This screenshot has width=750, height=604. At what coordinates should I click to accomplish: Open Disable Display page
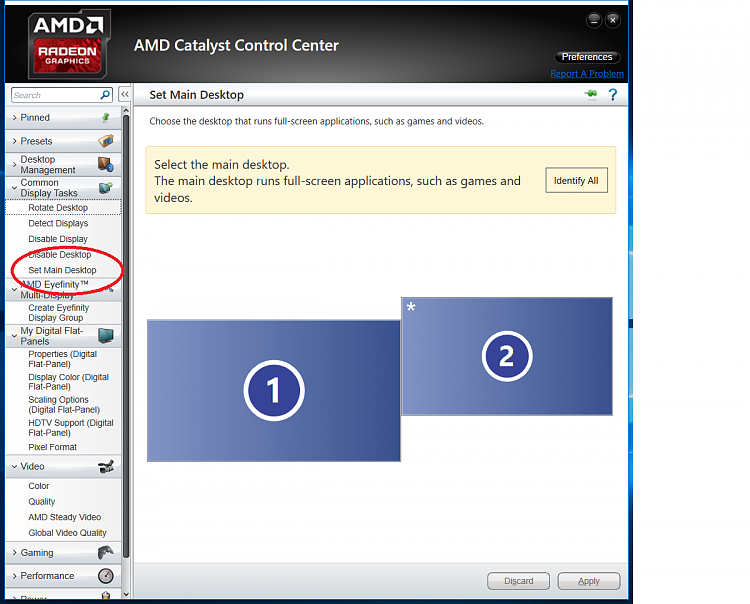(x=58, y=239)
